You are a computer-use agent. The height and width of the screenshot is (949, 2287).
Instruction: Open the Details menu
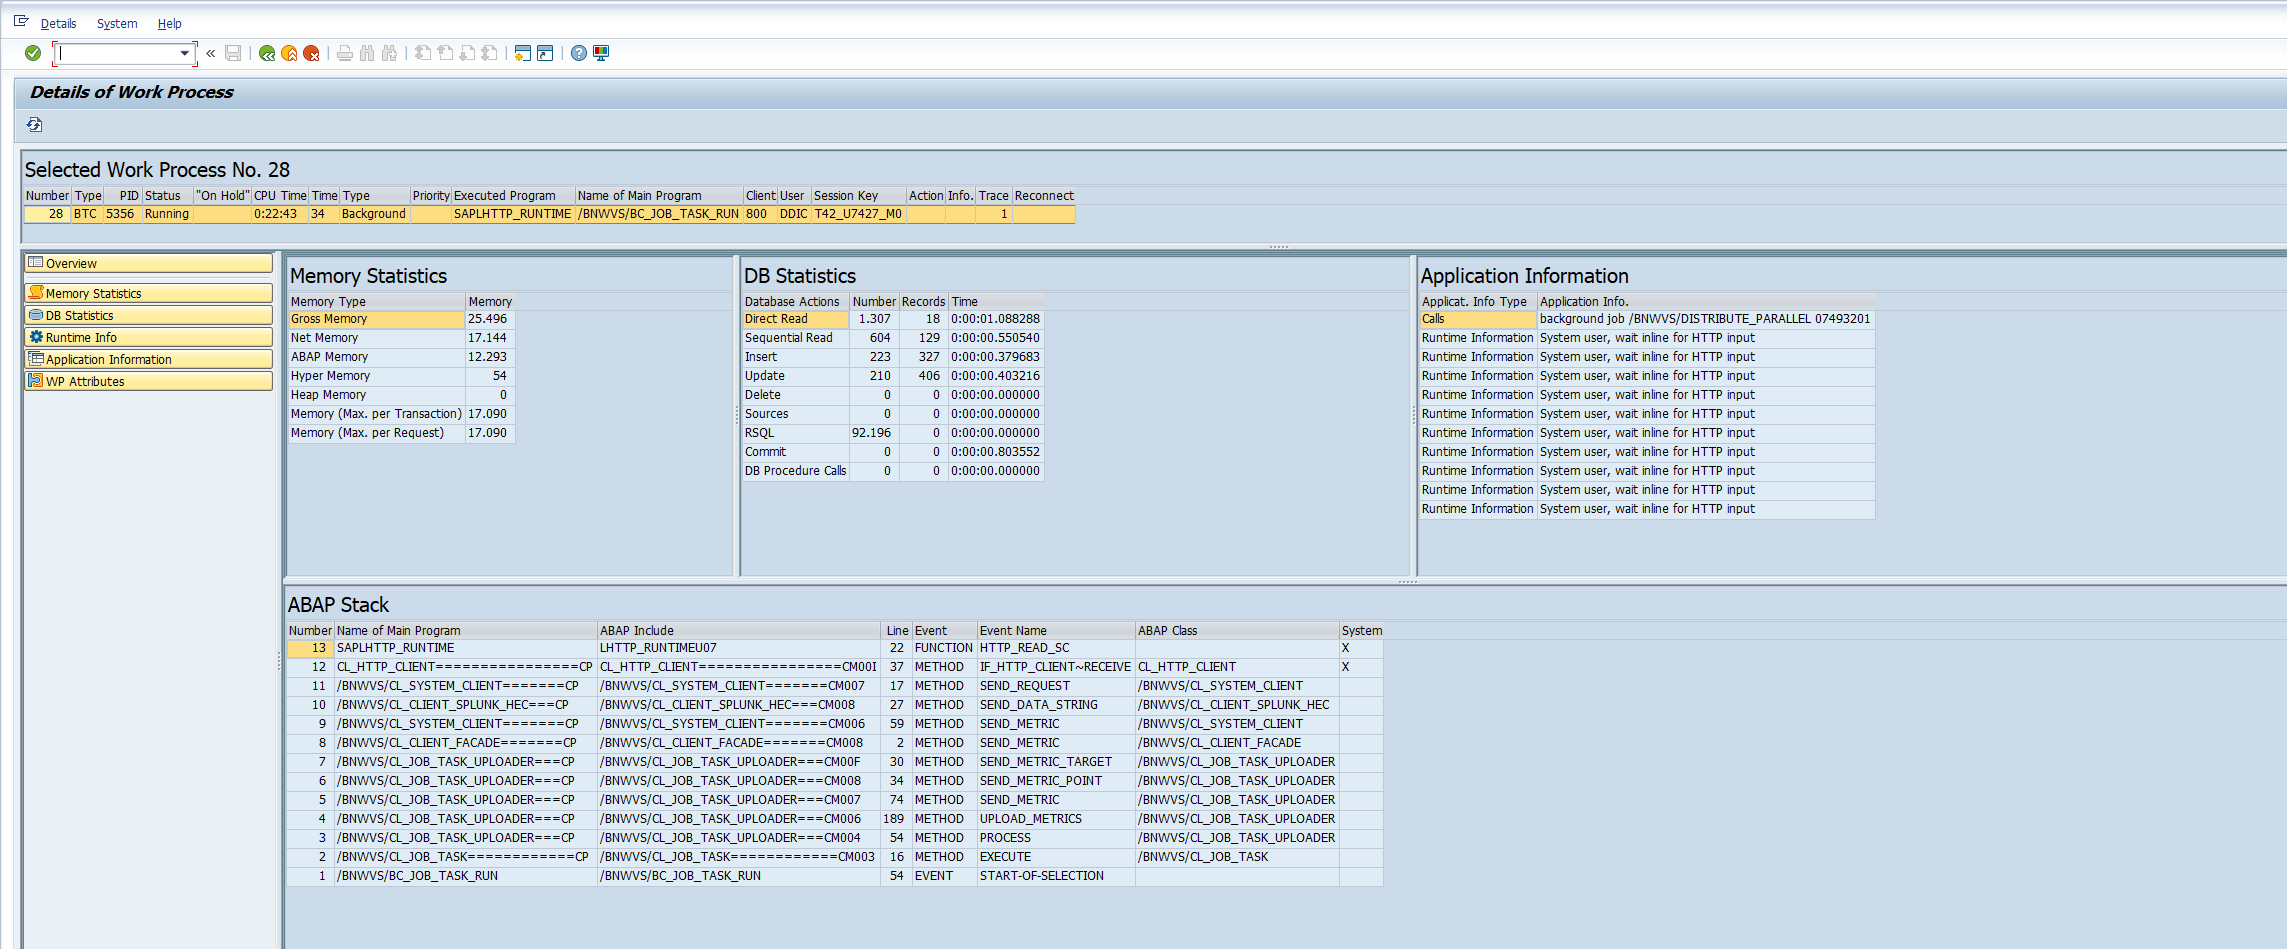click(58, 24)
